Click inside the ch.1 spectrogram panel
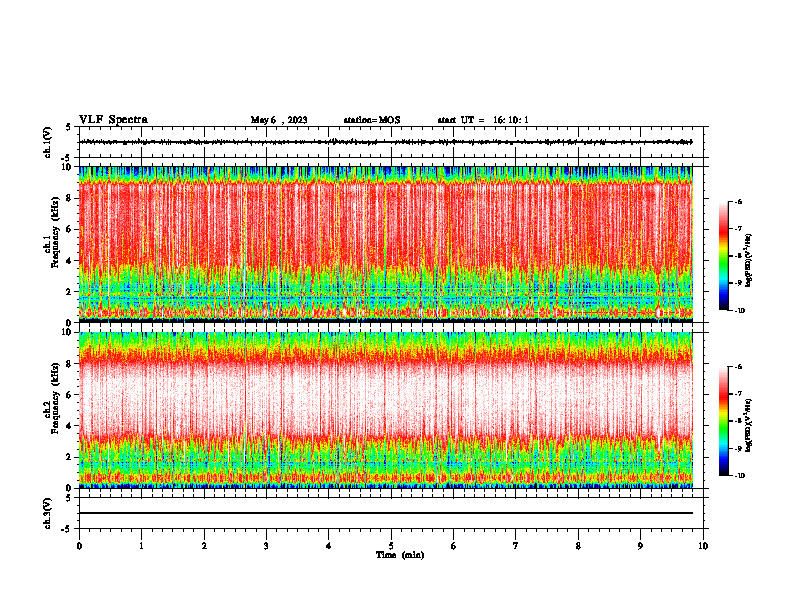This screenshot has width=792, height=612. (x=386, y=244)
